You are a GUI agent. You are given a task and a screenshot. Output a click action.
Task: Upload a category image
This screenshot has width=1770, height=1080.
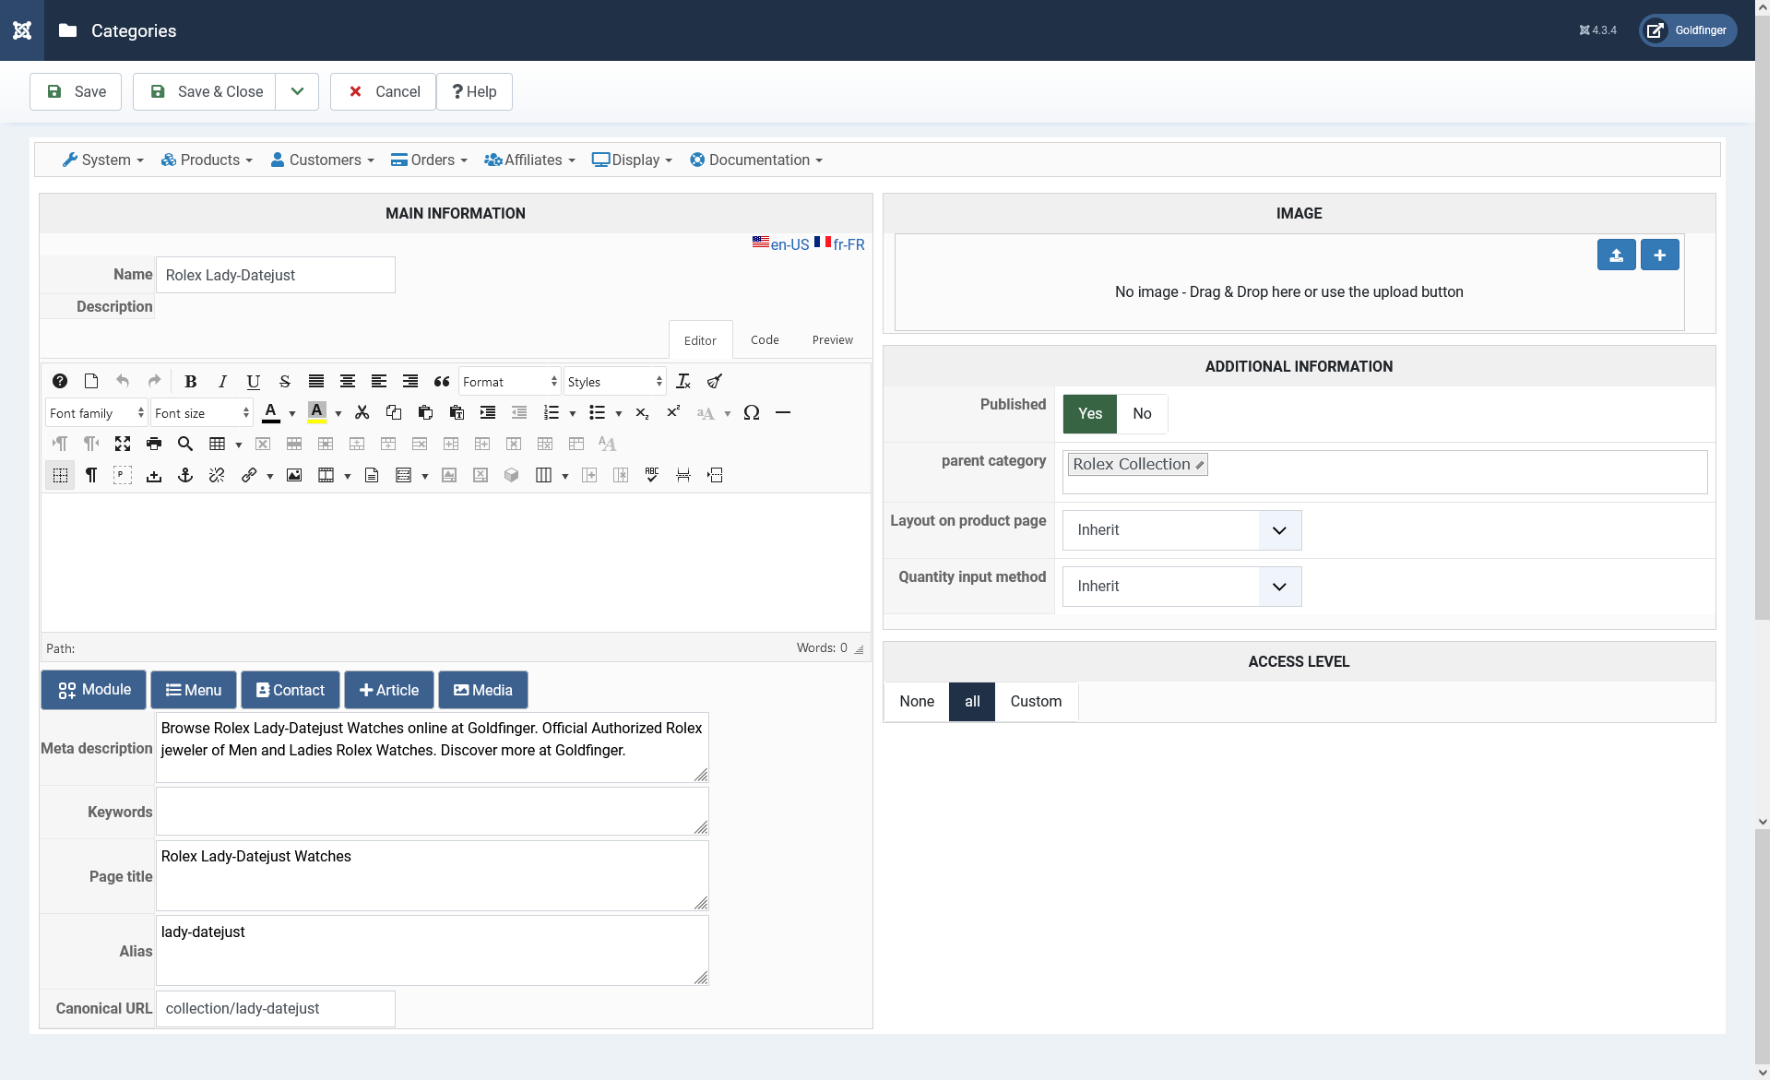(x=1616, y=255)
